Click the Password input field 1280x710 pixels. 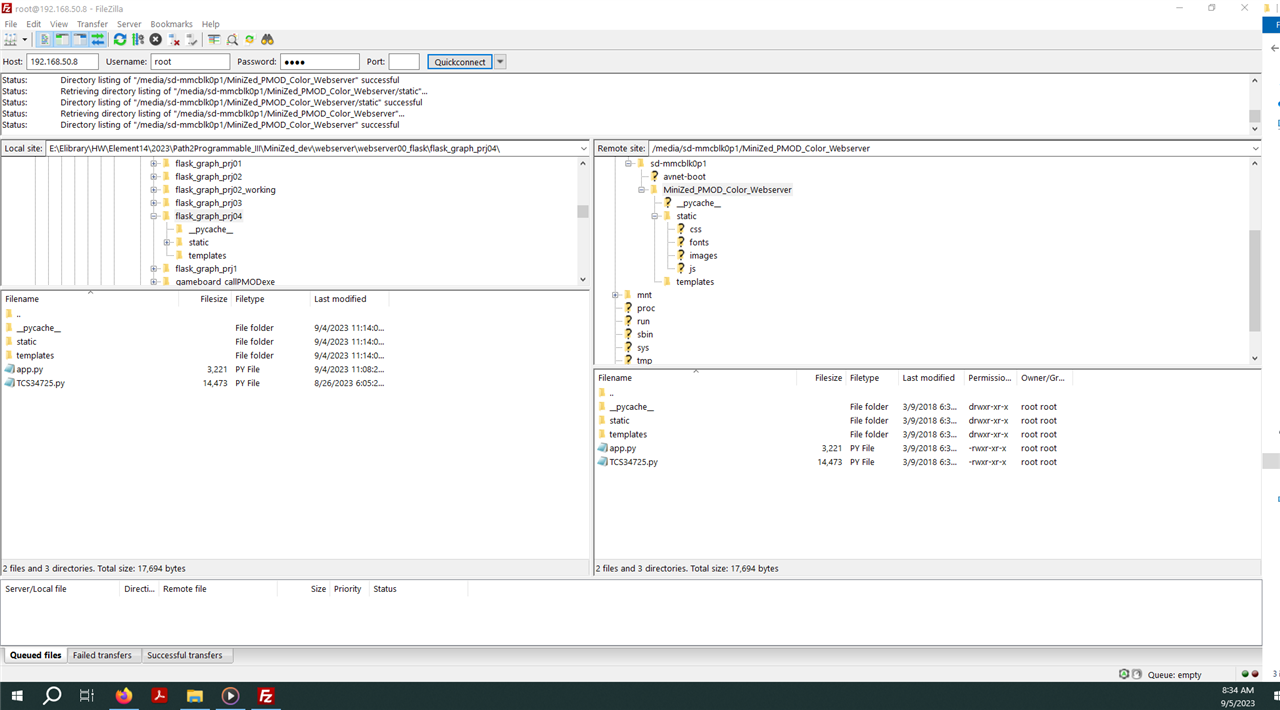click(x=319, y=62)
